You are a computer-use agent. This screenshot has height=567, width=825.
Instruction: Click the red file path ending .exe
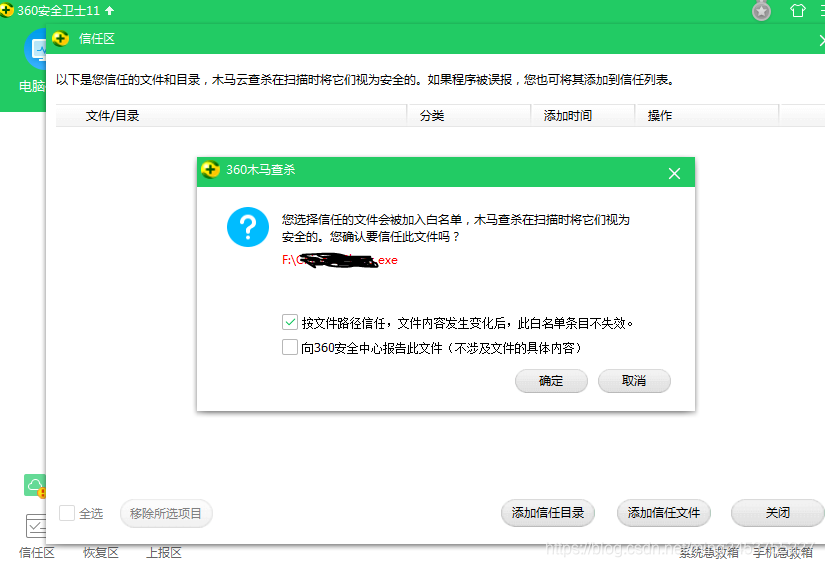pos(340,260)
